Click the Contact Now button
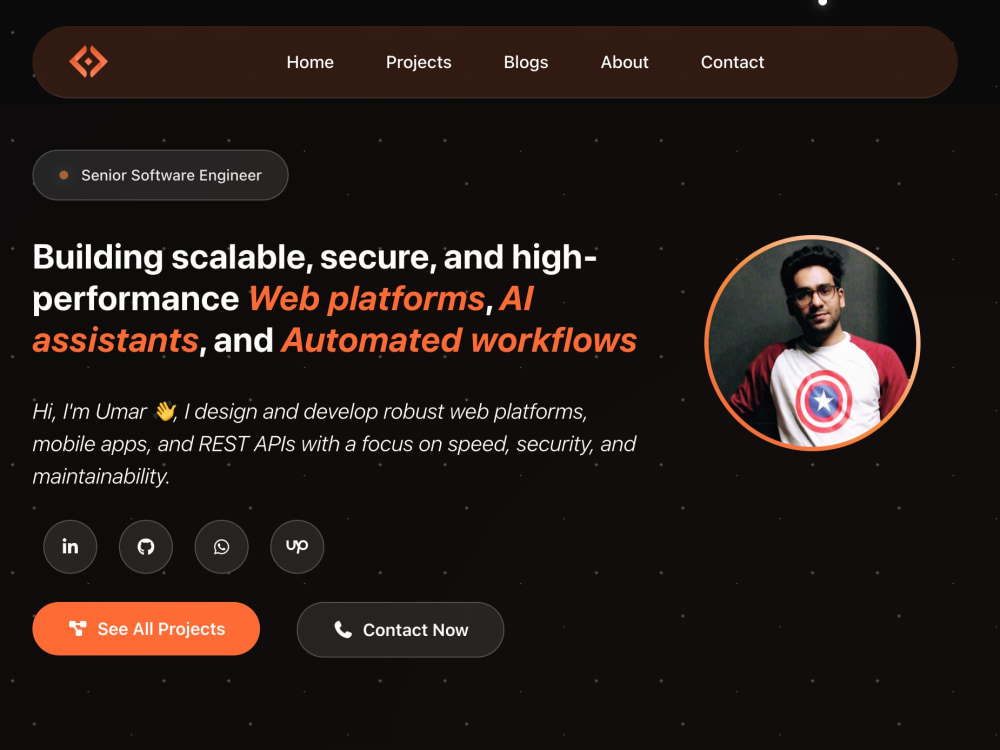1000x750 pixels. (x=401, y=629)
